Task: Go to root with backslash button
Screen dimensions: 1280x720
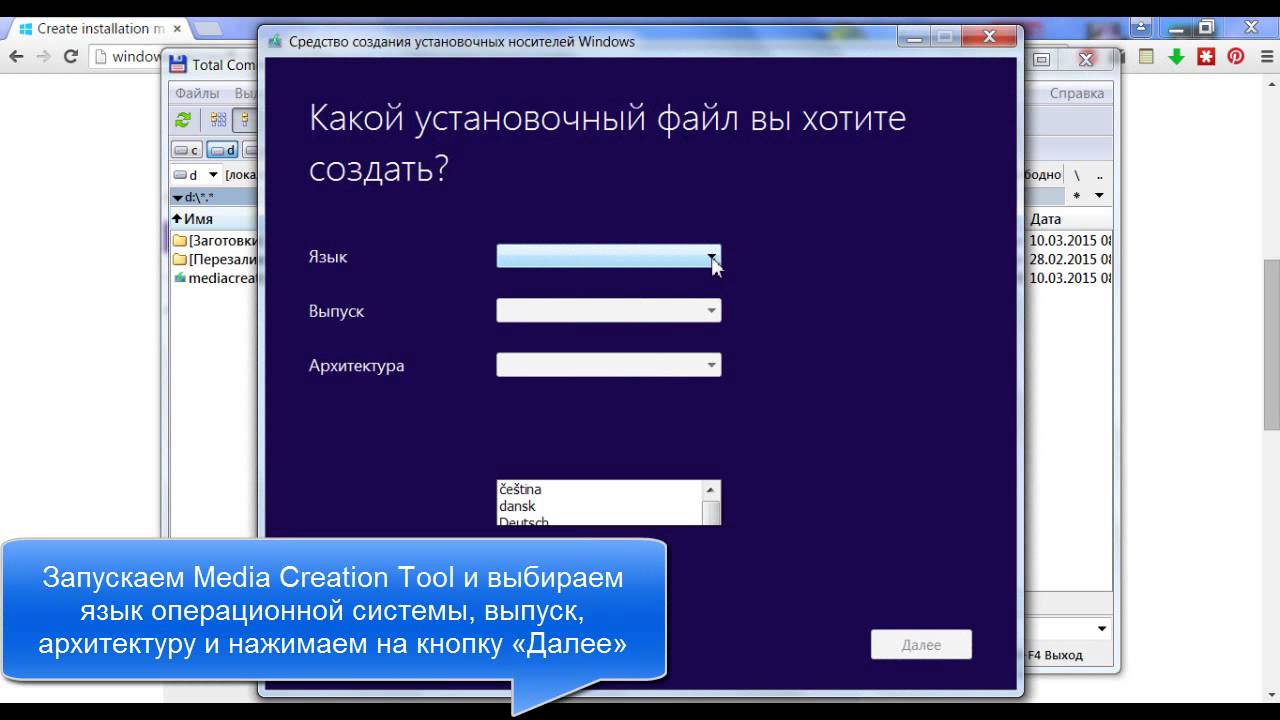Action: (x=1076, y=175)
